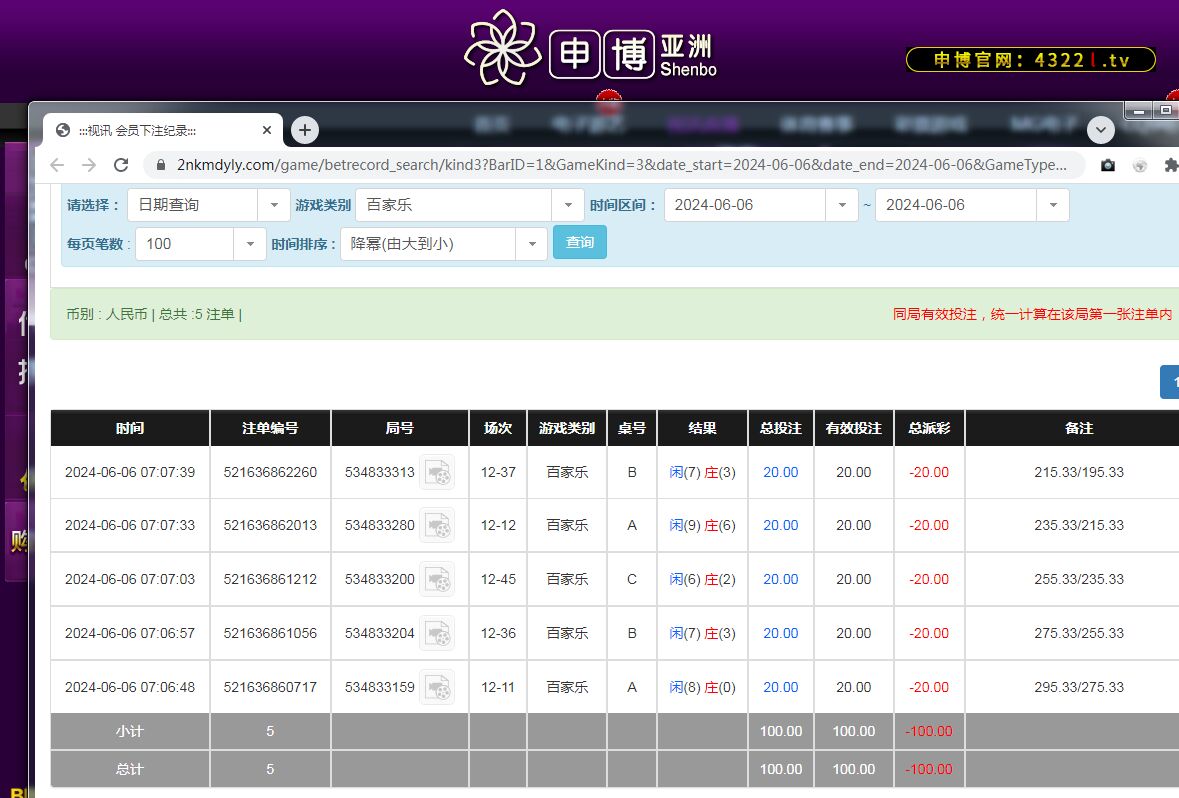Click the blue 20.00 bet amount for order 521636862260

pyautogui.click(x=780, y=472)
